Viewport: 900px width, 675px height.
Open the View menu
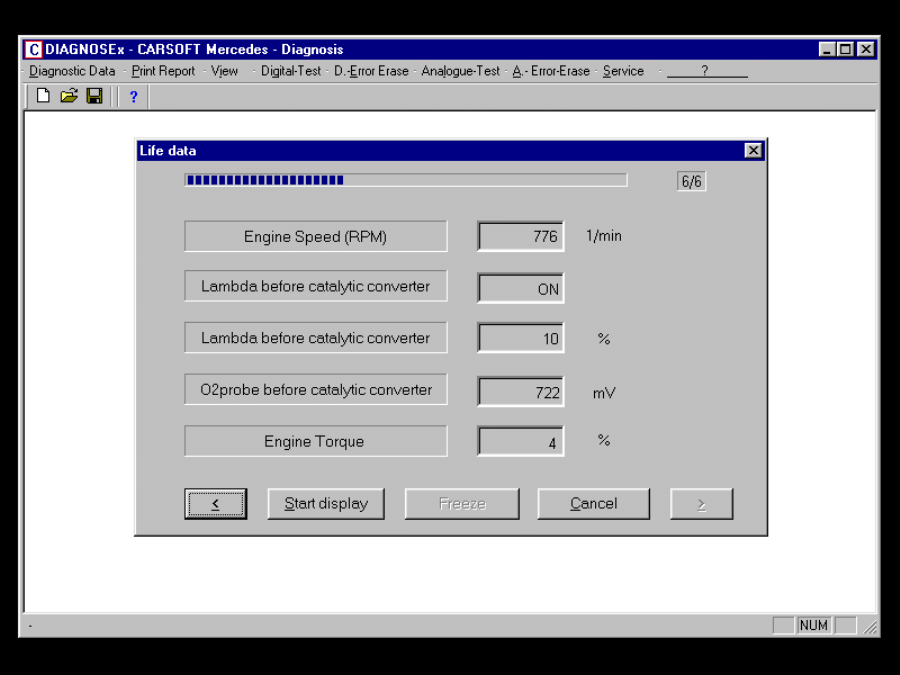point(224,71)
